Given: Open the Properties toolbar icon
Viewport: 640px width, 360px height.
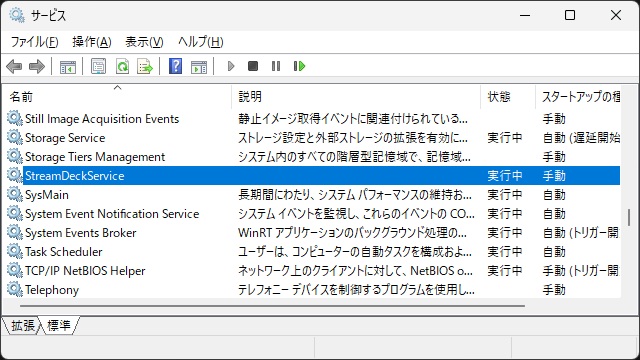Looking at the screenshot, I should click(98, 66).
